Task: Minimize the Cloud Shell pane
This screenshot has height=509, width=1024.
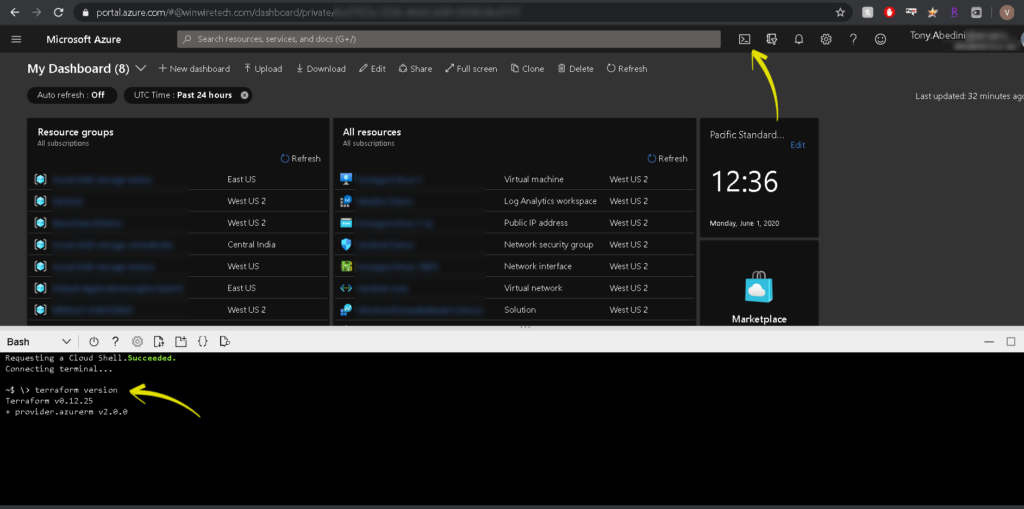Action: 989,342
